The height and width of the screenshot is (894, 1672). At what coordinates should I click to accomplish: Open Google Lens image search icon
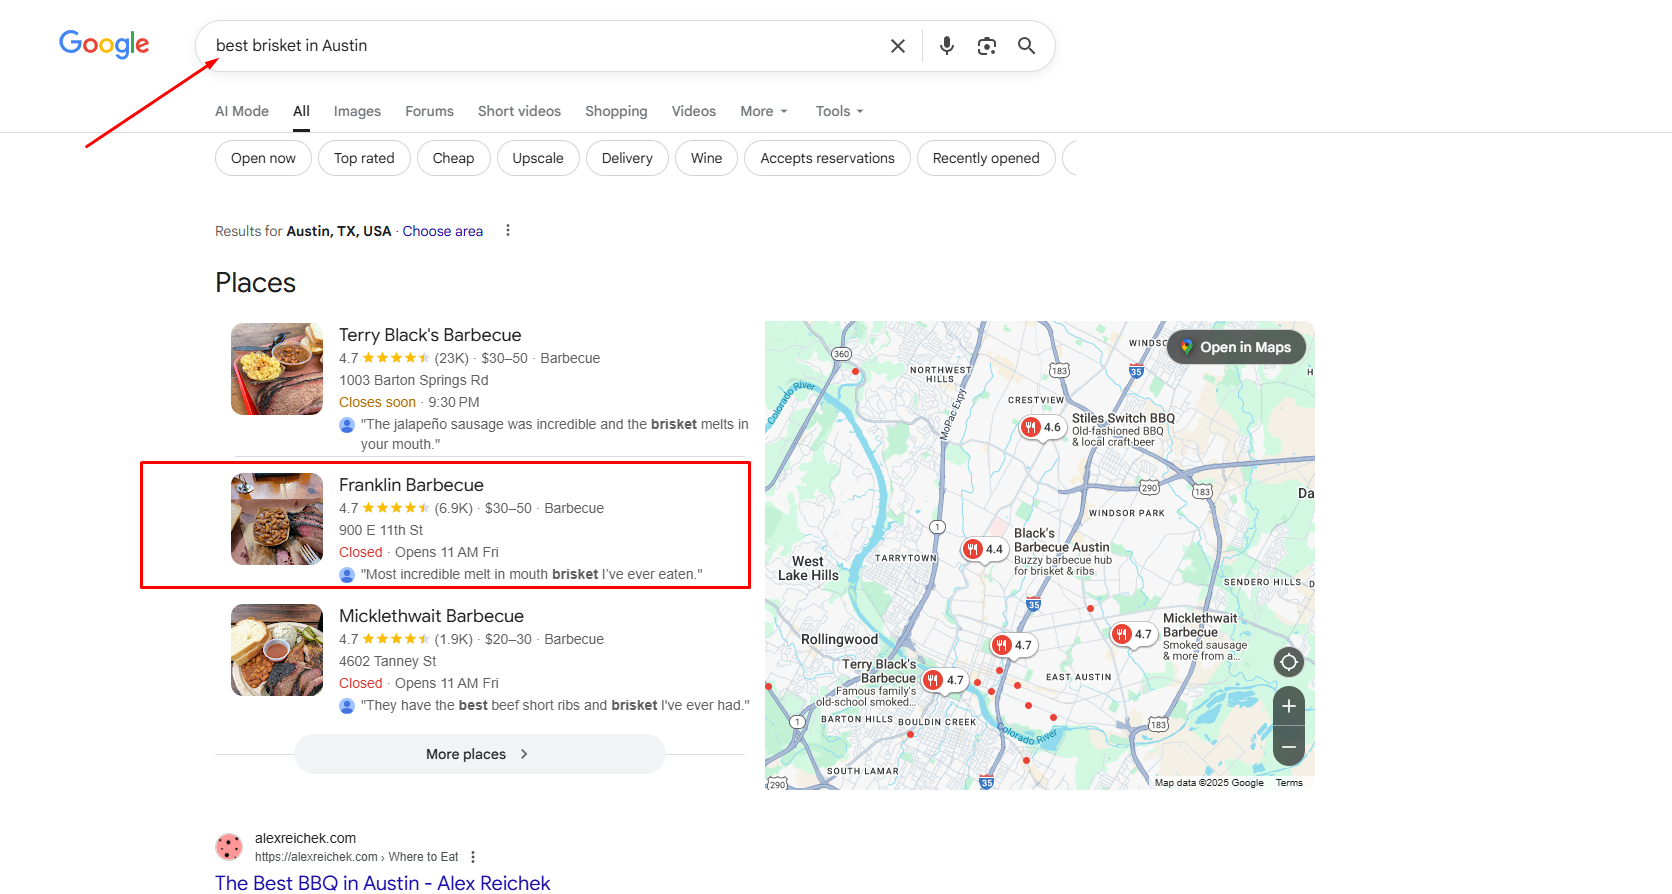click(x=987, y=46)
